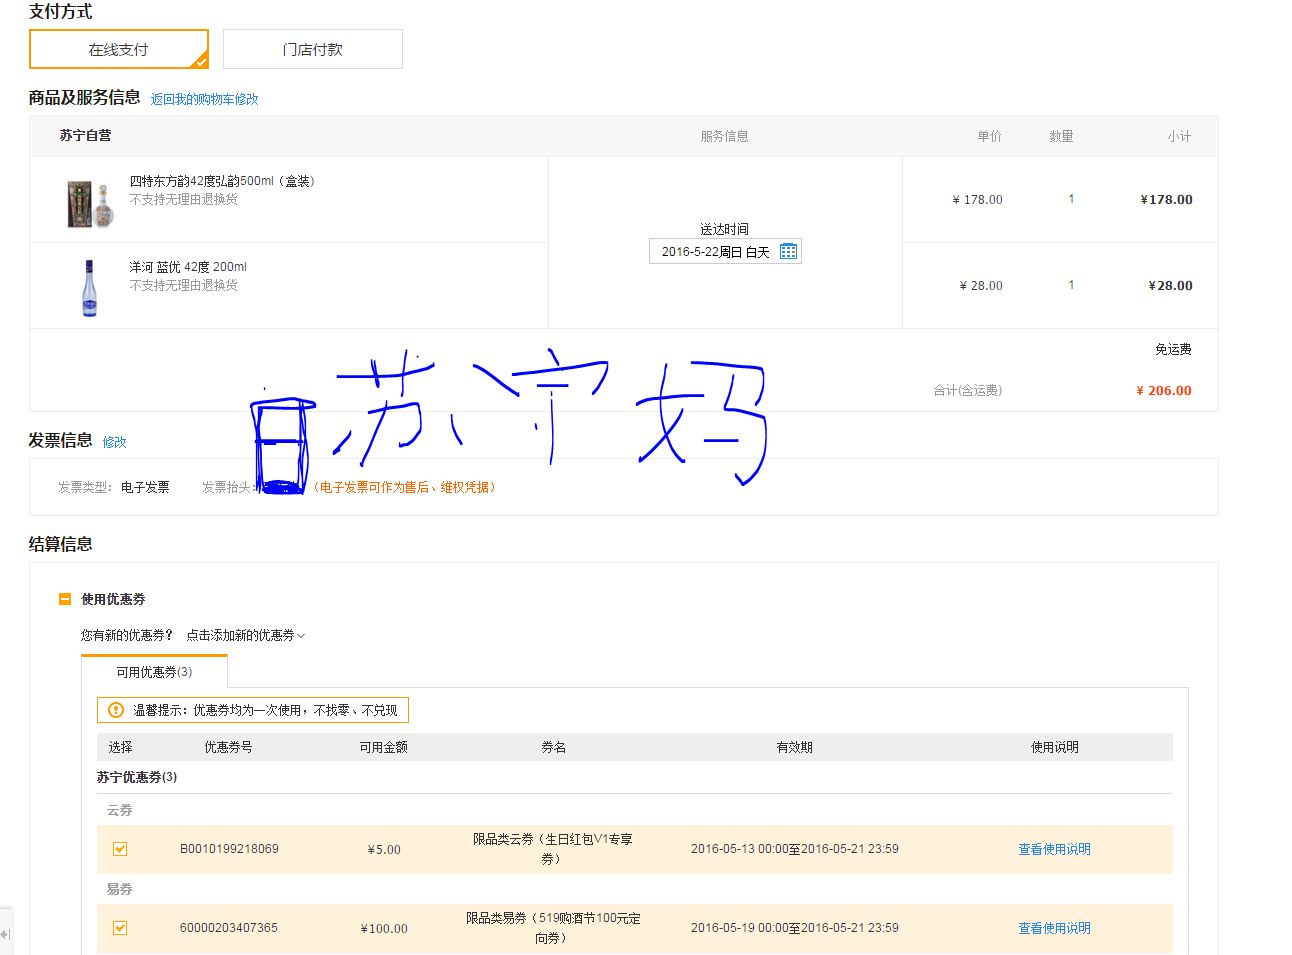Click the 优惠券号 table header
1292x955 pixels.
pyautogui.click(x=228, y=747)
